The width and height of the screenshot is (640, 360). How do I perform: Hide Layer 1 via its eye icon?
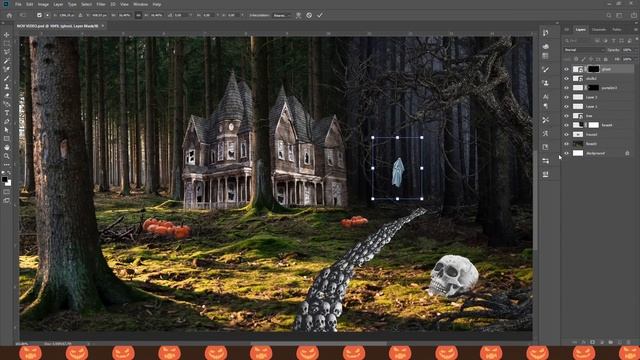click(x=567, y=107)
